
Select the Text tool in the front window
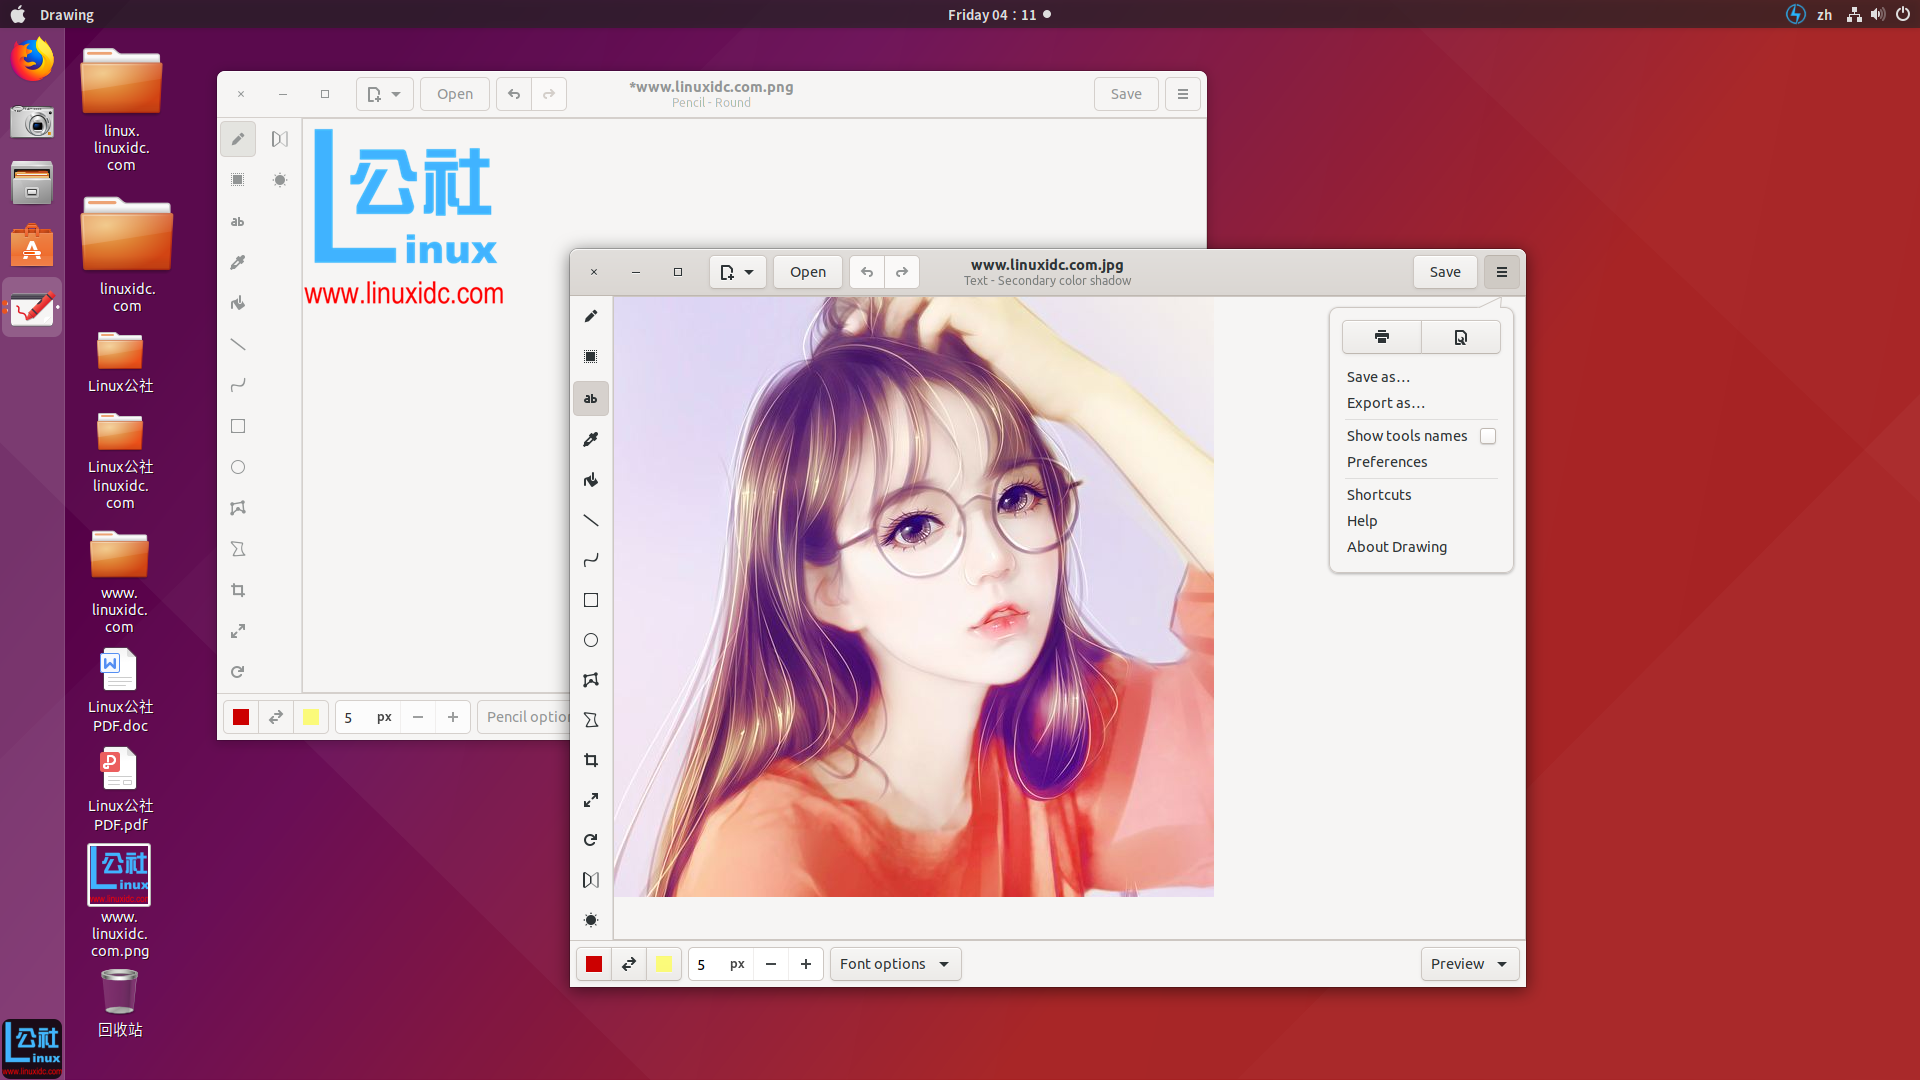tap(591, 399)
